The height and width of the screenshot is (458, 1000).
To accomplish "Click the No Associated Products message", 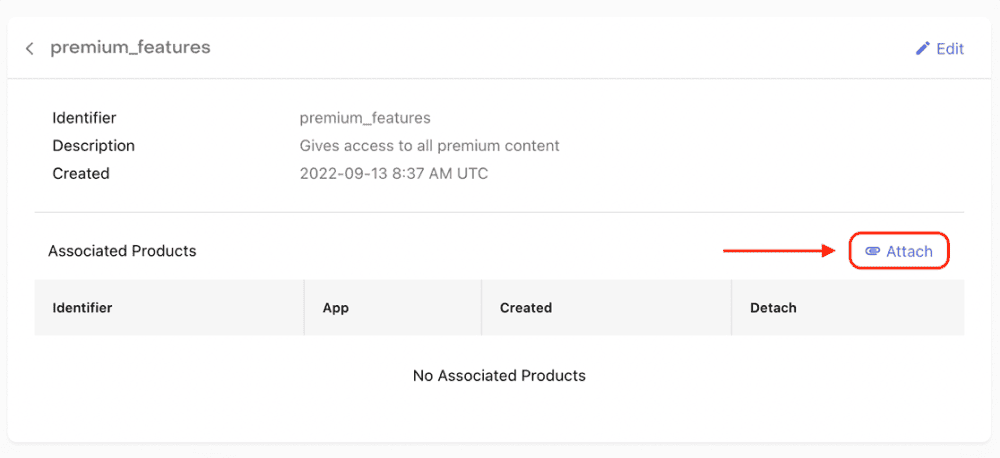I will pyautogui.click(x=499, y=376).
